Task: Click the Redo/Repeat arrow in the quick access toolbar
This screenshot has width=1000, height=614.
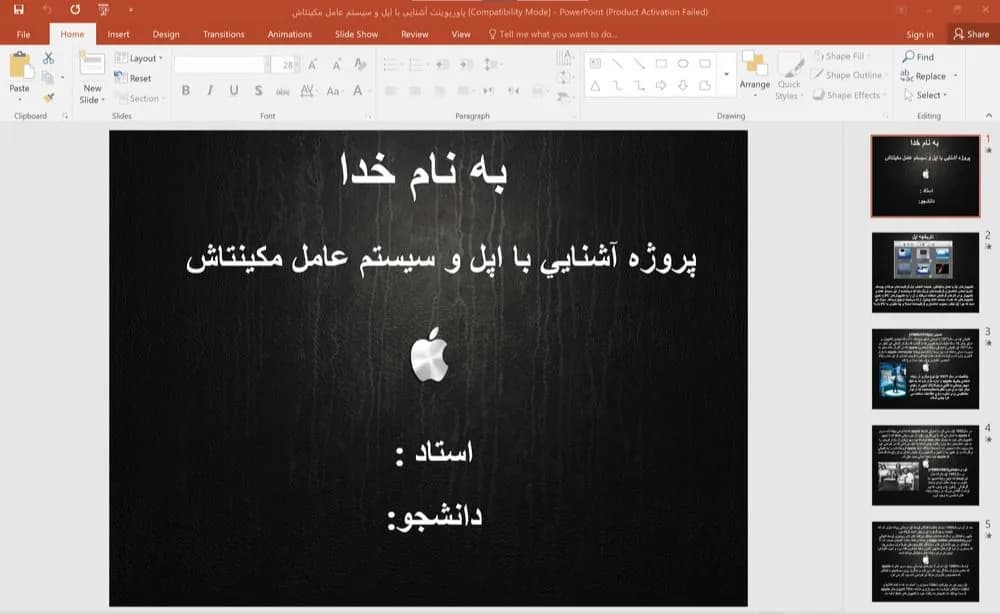Action: click(75, 10)
